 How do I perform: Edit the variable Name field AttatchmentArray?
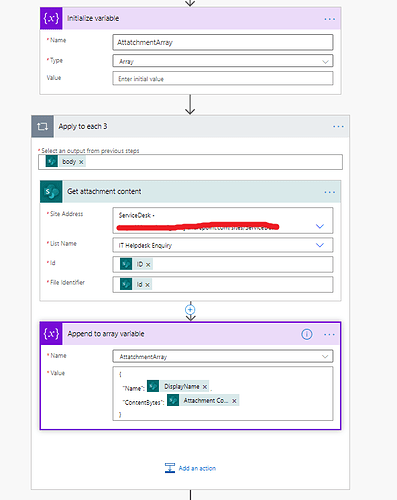223,42
